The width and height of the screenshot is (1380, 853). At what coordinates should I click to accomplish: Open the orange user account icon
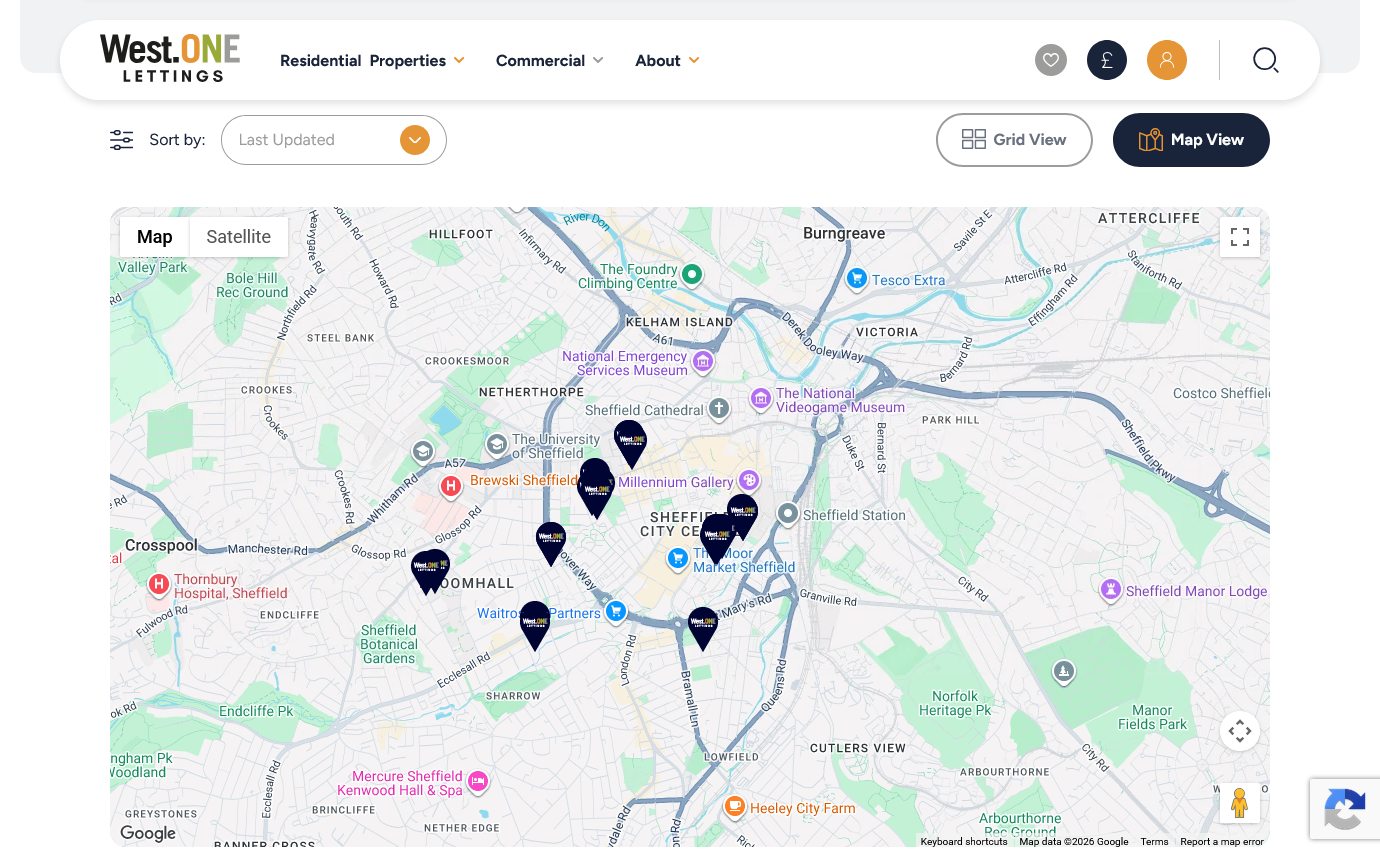tap(1167, 60)
